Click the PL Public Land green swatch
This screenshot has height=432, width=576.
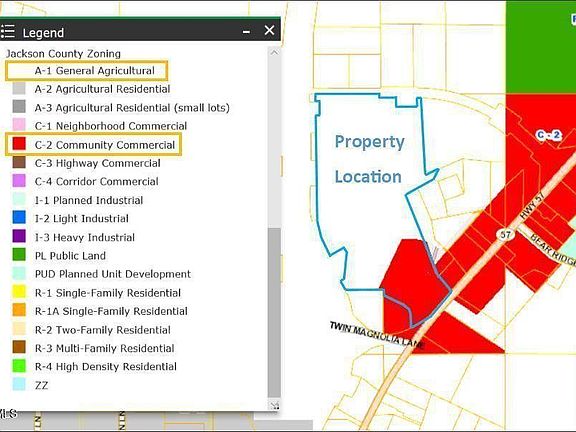pyautogui.click(x=19, y=255)
